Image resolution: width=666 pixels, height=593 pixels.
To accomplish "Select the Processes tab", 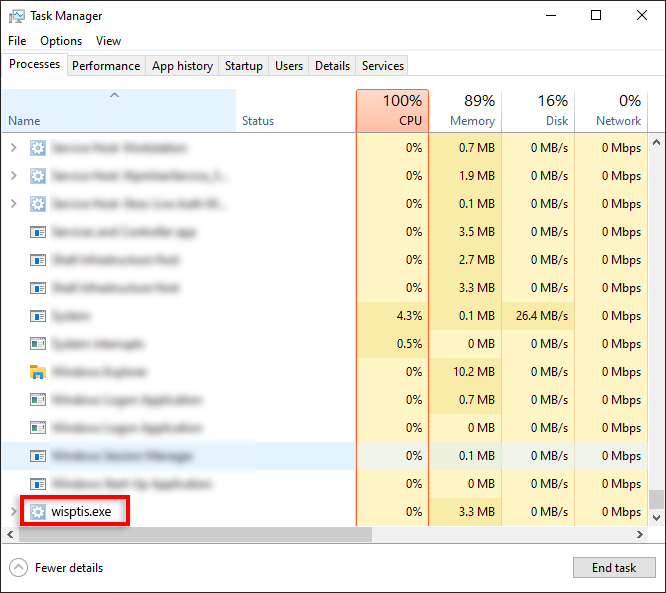I will tap(34, 64).
